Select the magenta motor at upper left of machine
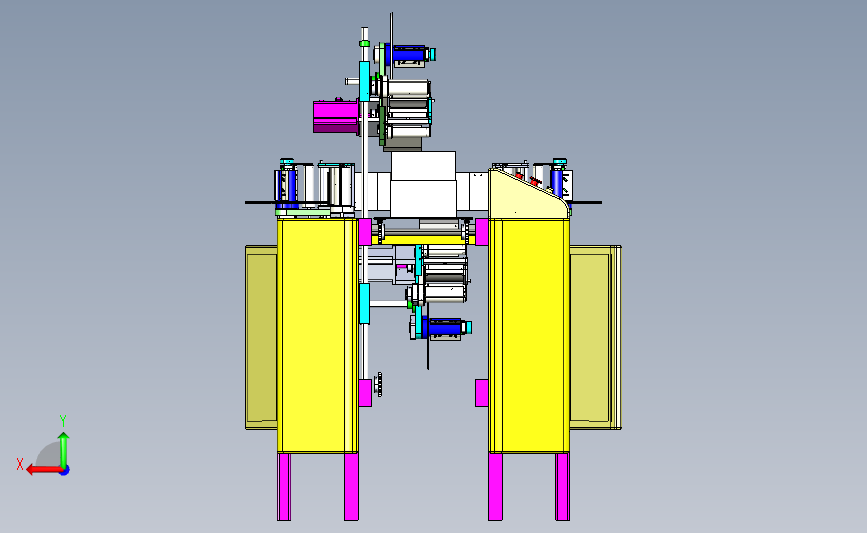867x533 pixels. pos(336,117)
